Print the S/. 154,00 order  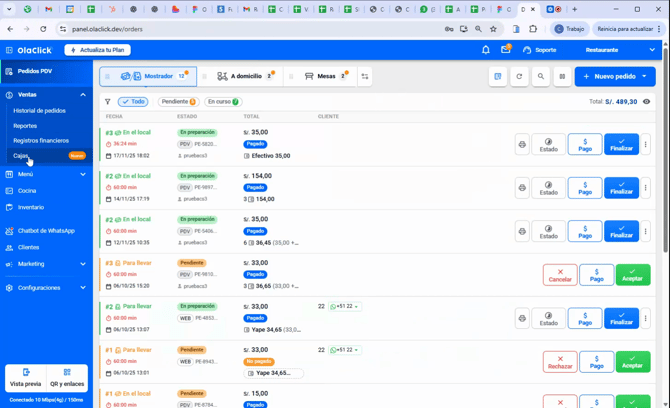pos(522,188)
